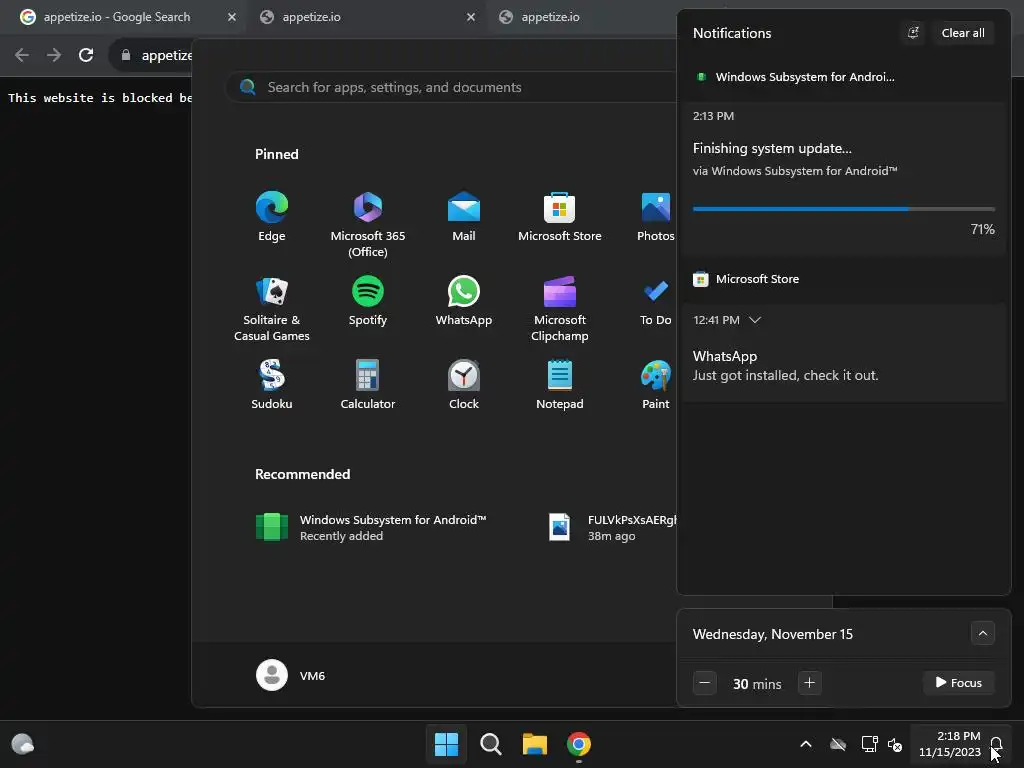Launch Solitaire & Casual Games
The image size is (1024, 768).
coord(272,309)
